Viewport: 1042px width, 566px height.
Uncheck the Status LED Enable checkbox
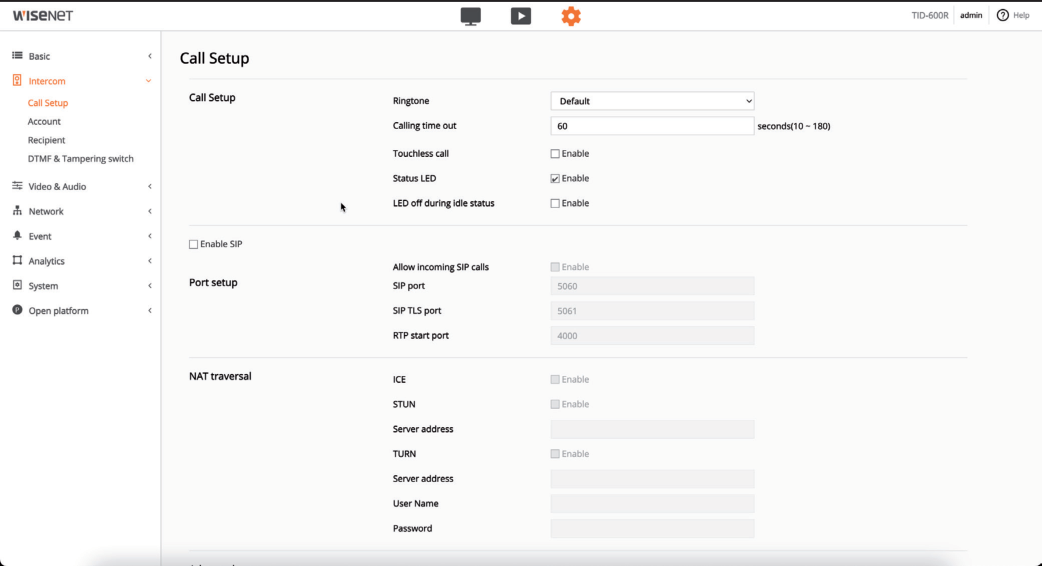[555, 179]
